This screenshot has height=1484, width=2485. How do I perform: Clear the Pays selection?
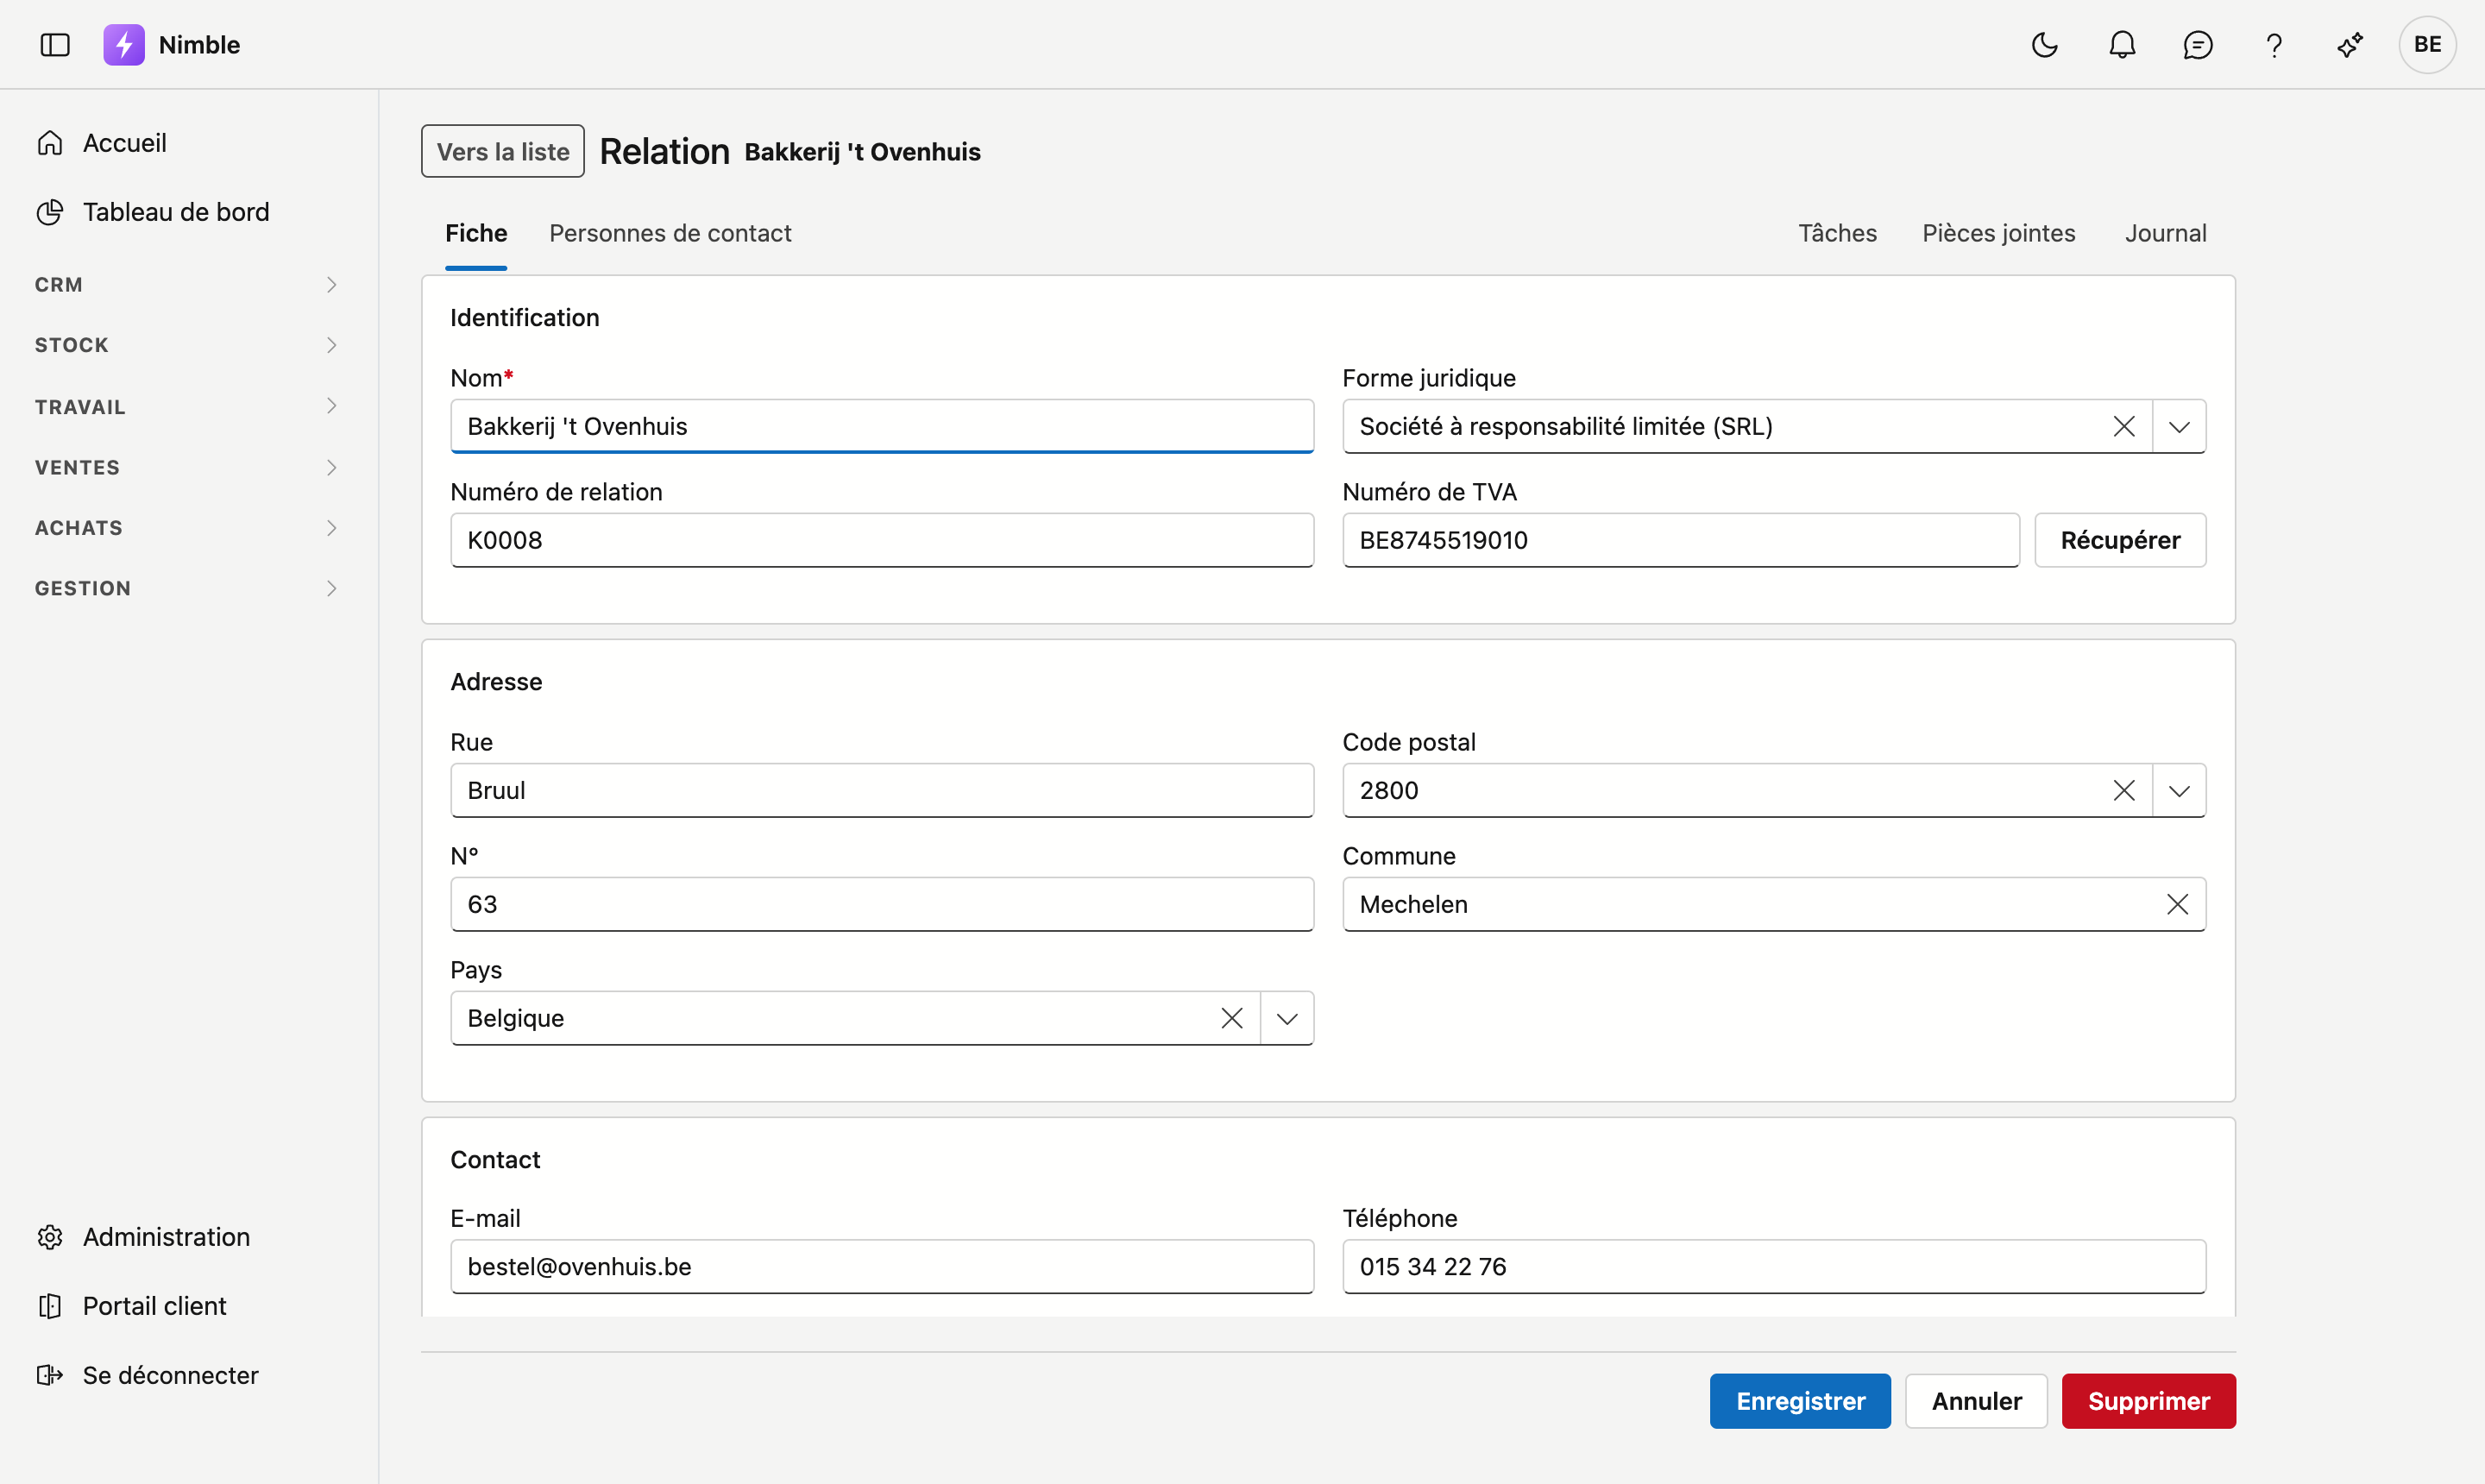click(x=1232, y=1018)
